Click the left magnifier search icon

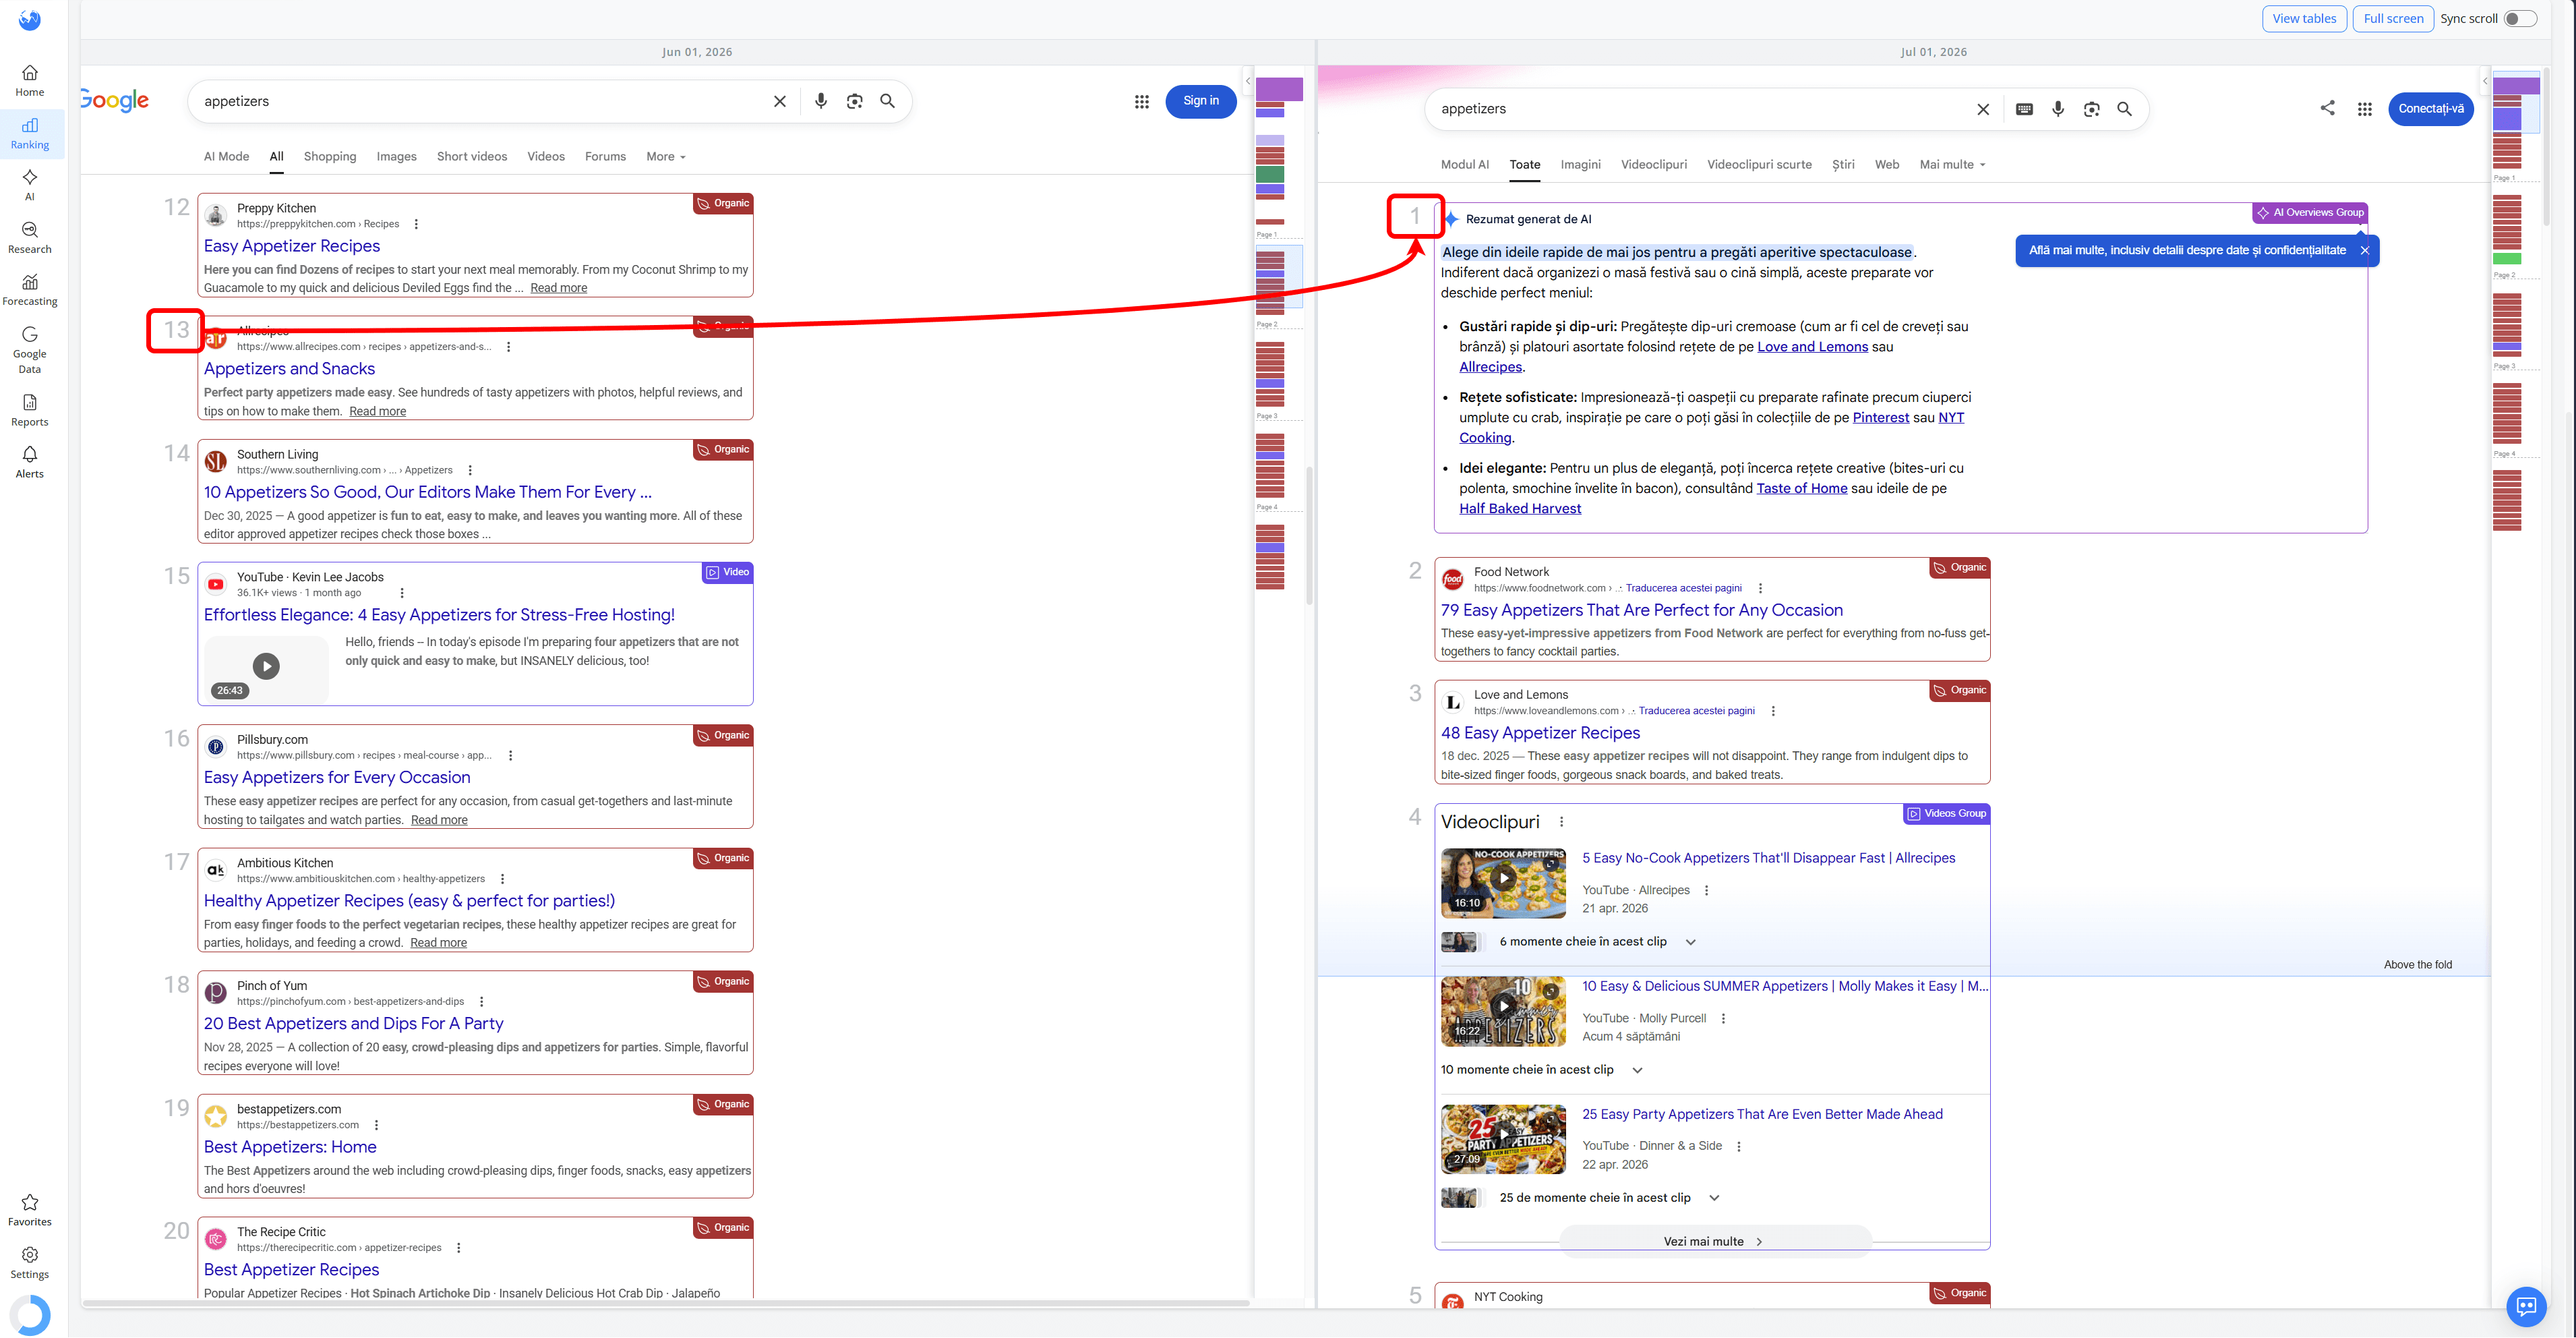pyautogui.click(x=887, y=101)
